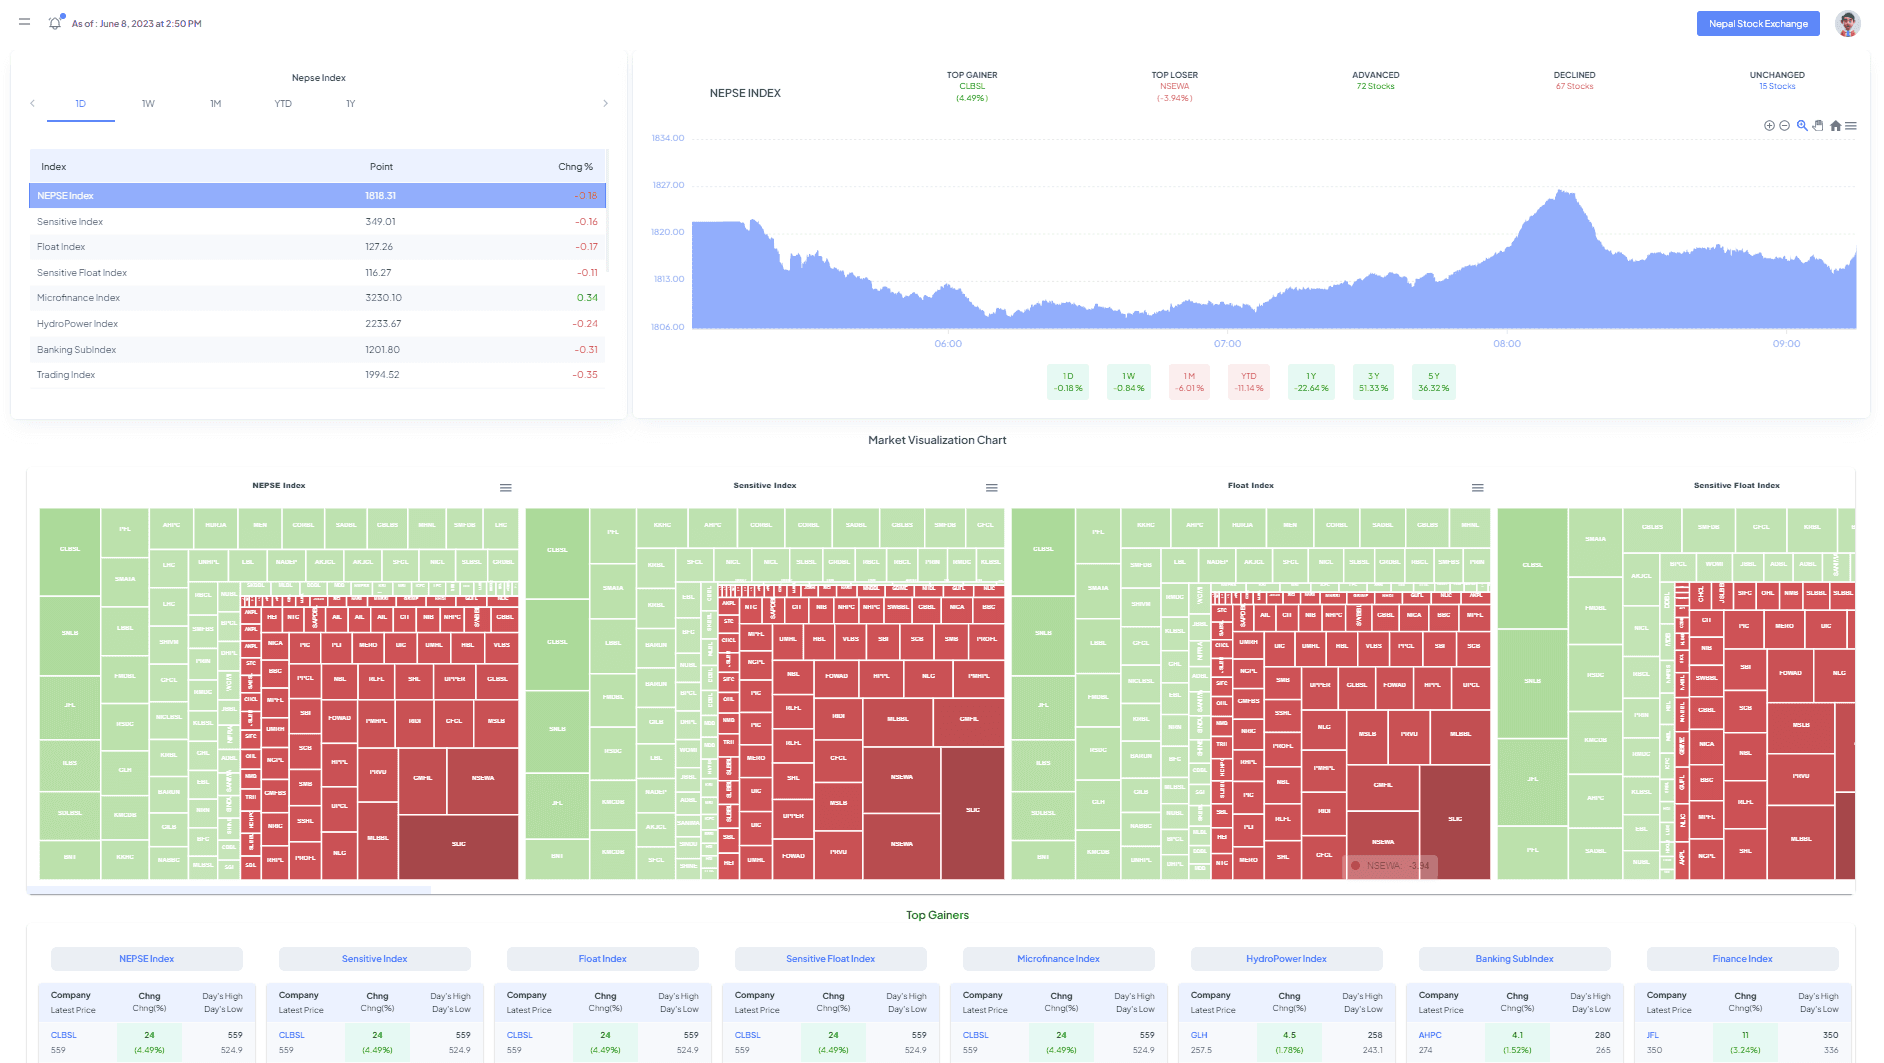This screenshot has height=1063, width=1884.
Task: Open NEPSE Index treemap options menu
Action: (x=506, y=488)
